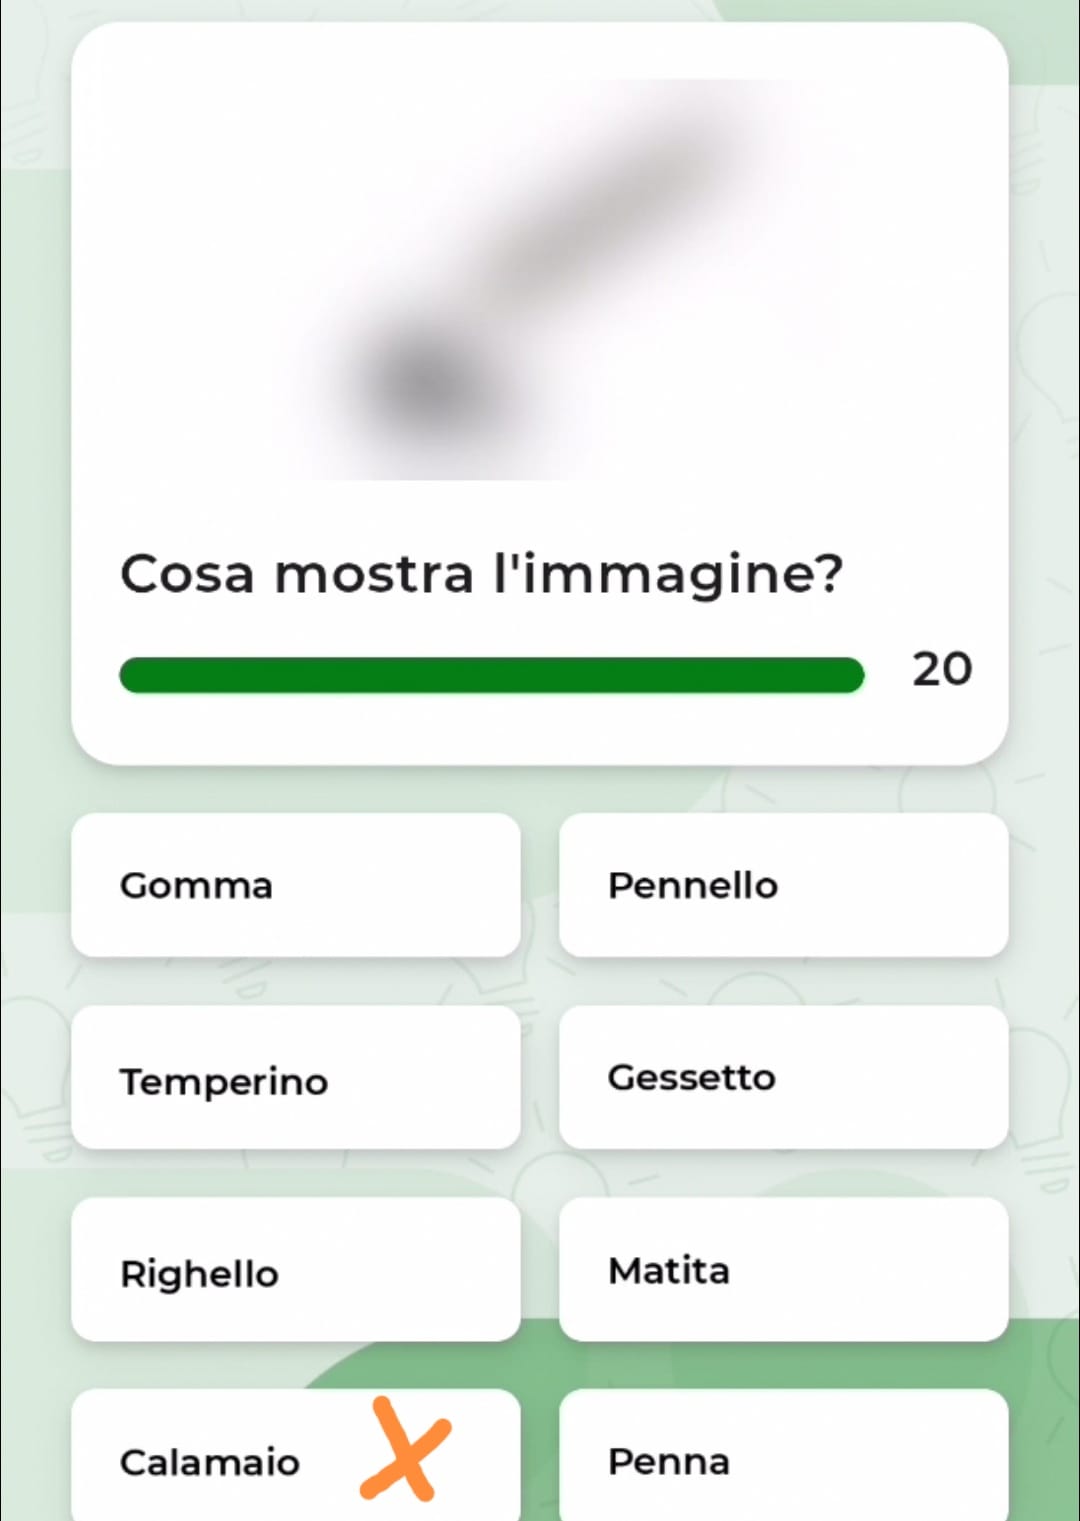Click the question text 'Cosa mostra l'immagine?'

click(x=481, y=575)
